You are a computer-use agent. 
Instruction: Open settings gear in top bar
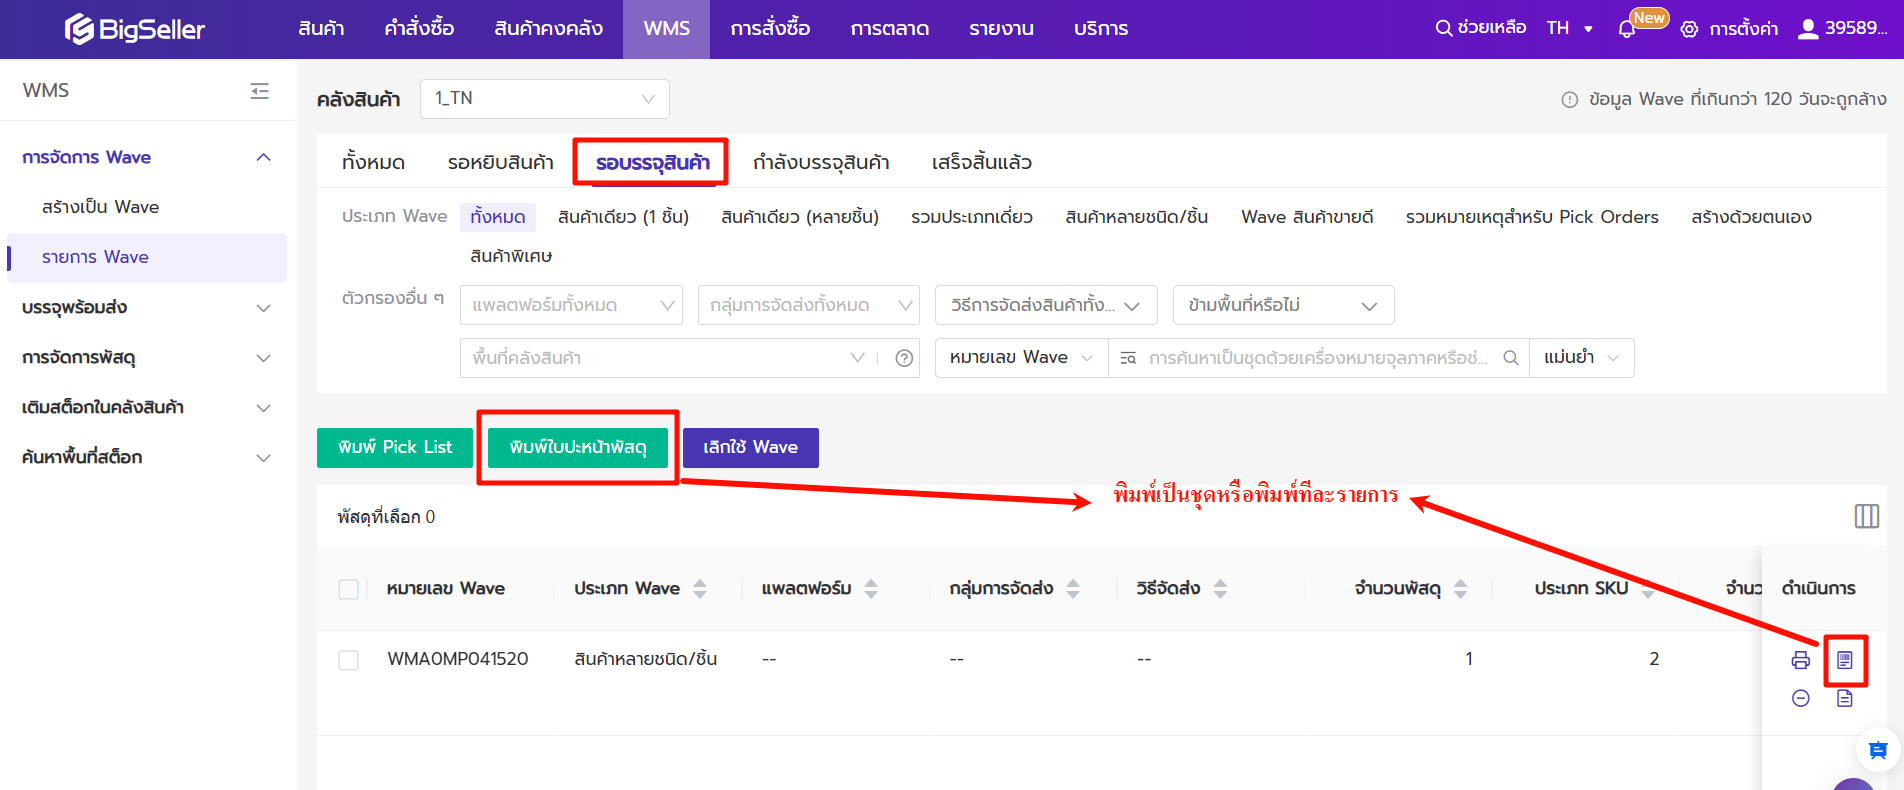1689,29
